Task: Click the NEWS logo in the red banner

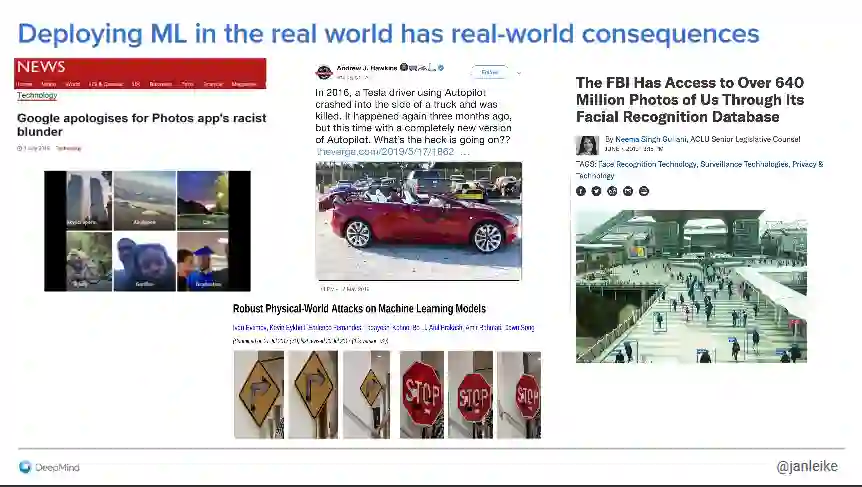Action: point(41,67)
